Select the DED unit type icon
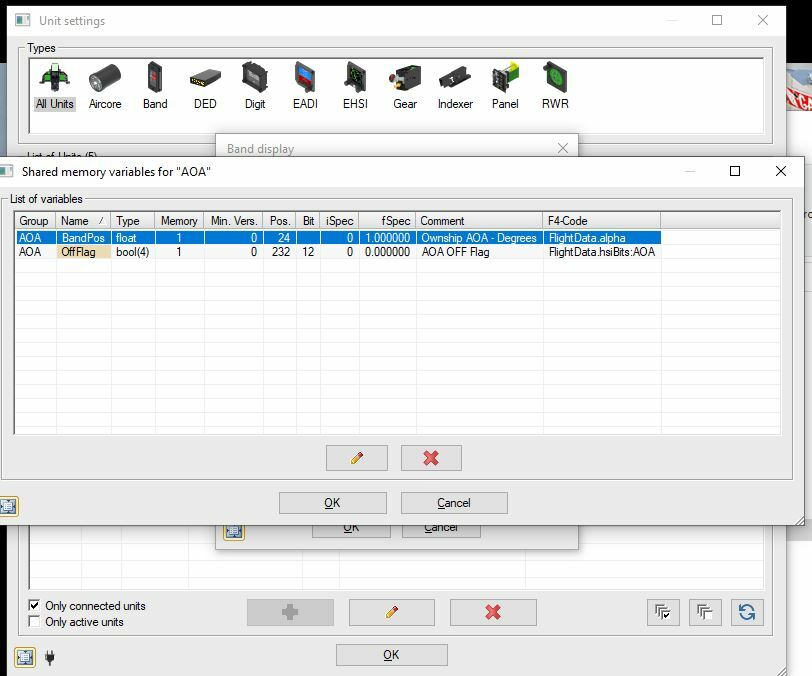Viewport: 812px width, 676px height. [x=205, y=86]
